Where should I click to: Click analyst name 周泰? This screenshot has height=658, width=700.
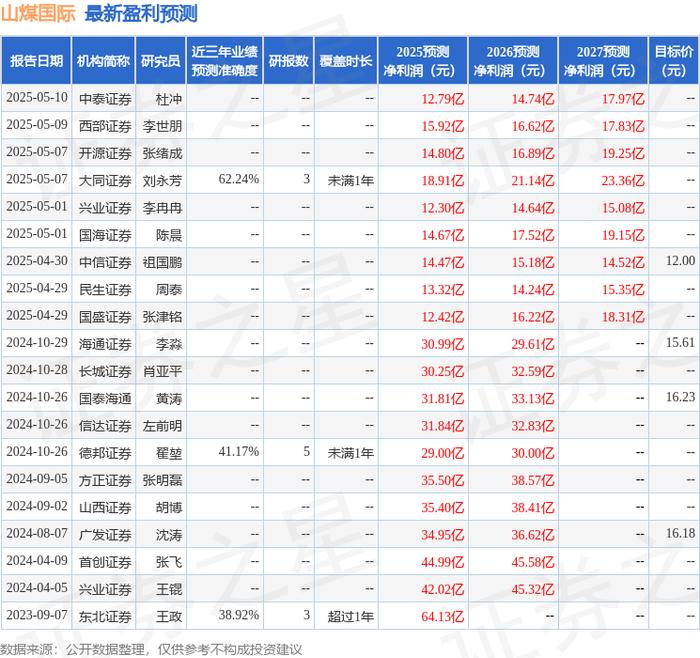169,289
